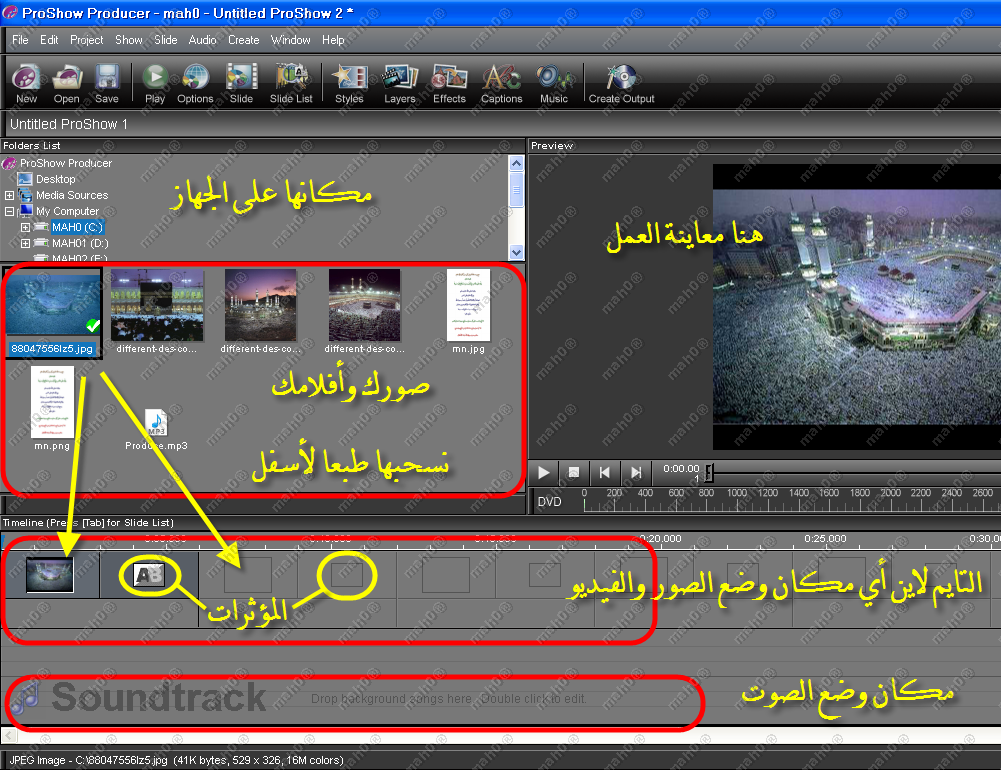Click the preview seek bar handle
This screenshot has height=770, width=1001.
point(709,472)
